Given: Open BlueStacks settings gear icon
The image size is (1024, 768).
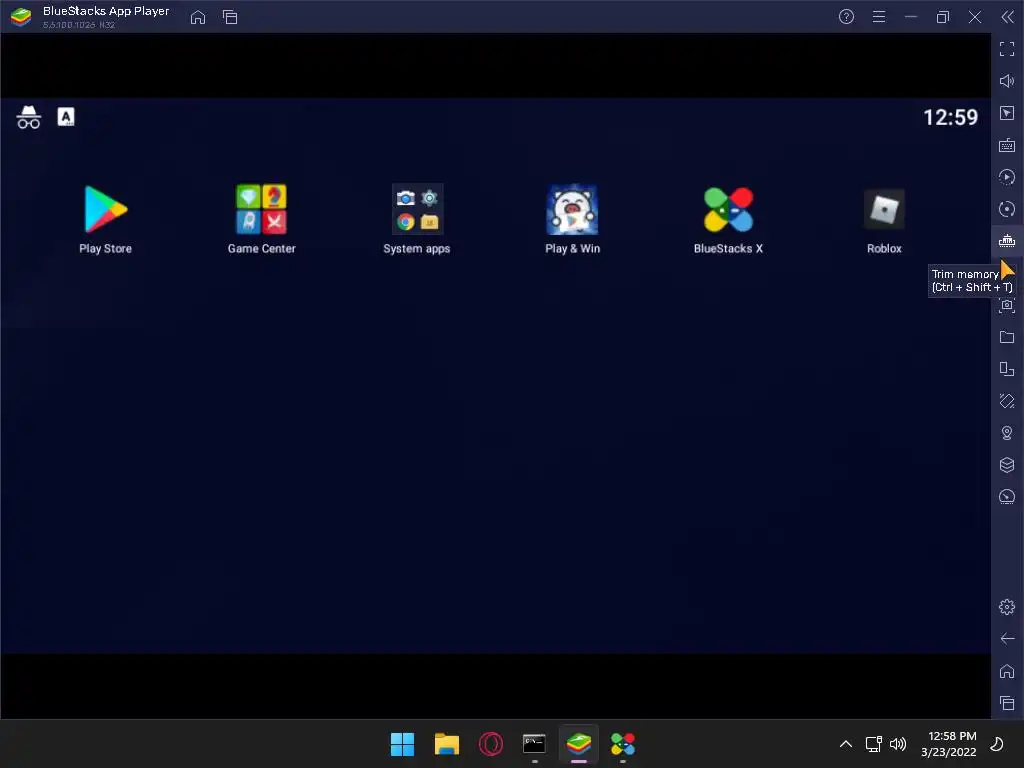Looking at the screenshot, I should [1007, 607].
